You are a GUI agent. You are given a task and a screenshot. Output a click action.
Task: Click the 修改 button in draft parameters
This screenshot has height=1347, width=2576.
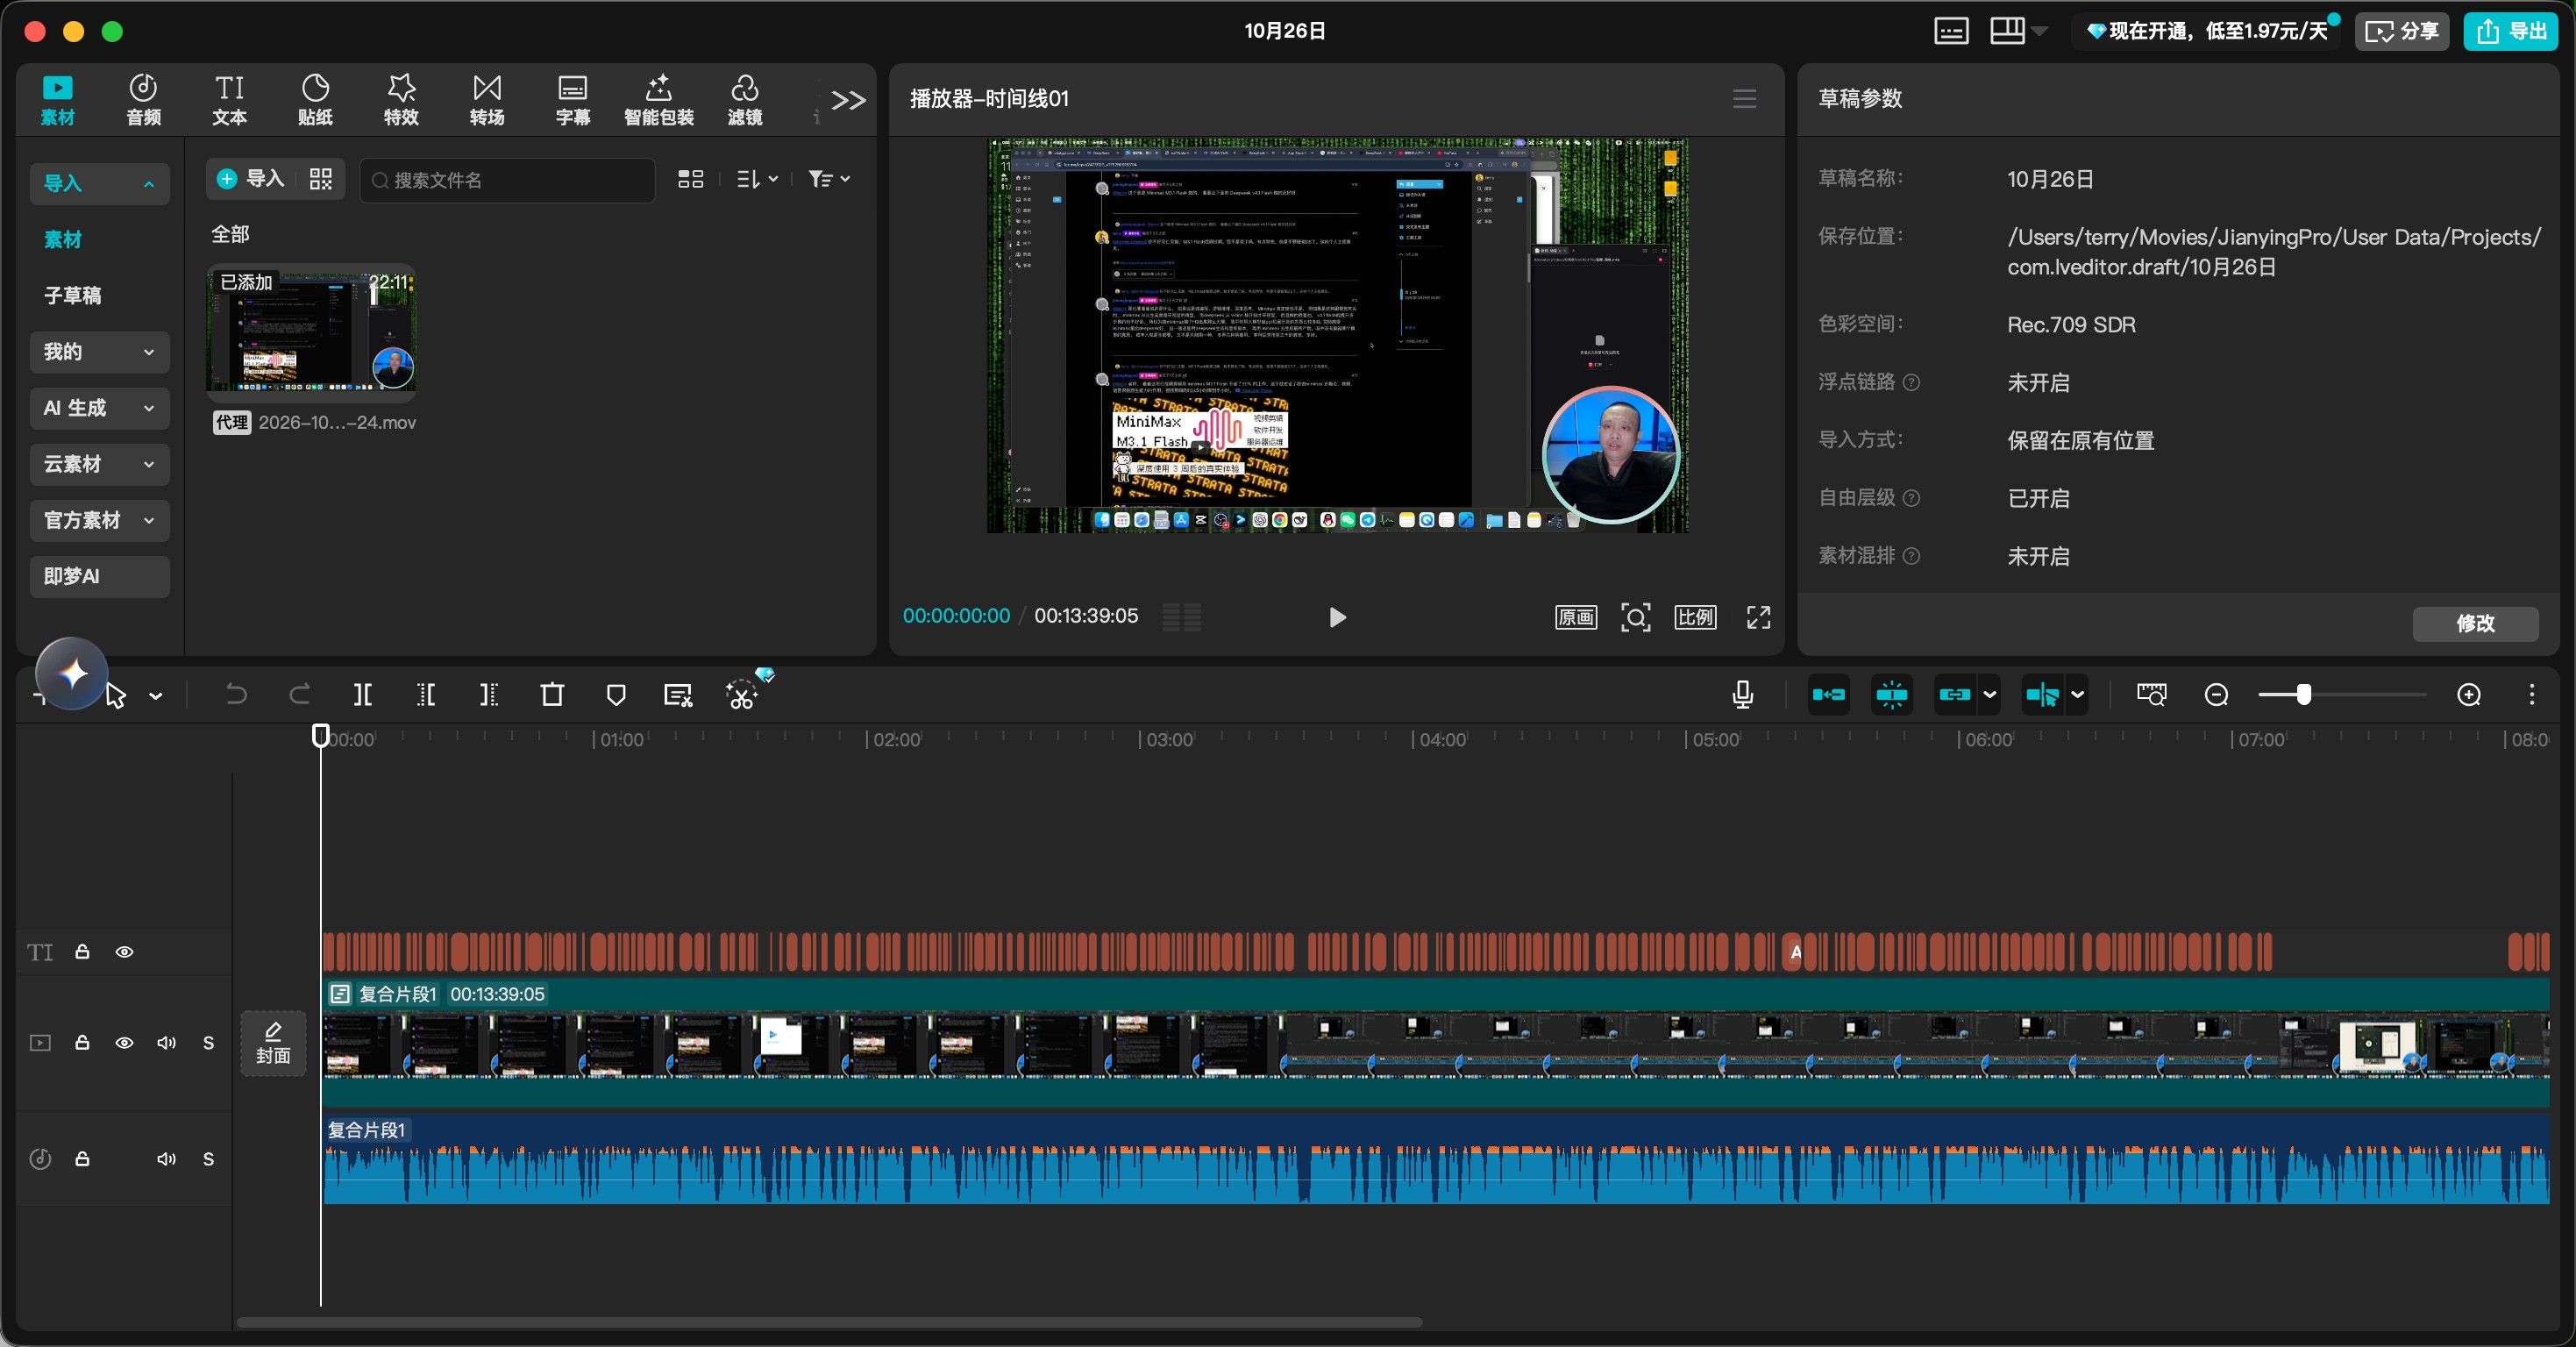tap(2476, 623)
